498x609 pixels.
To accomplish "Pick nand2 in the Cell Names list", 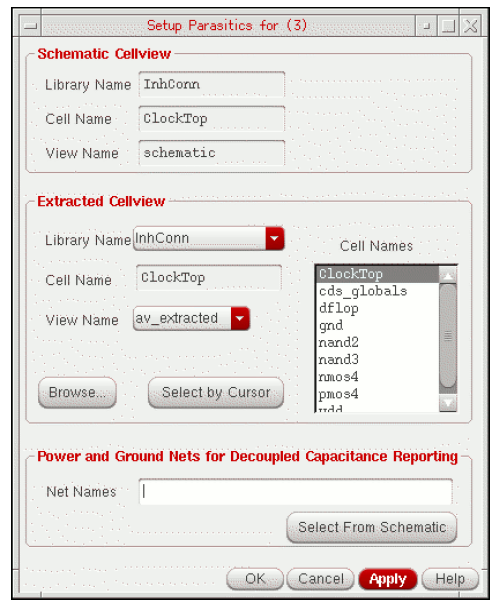I will click(377, 343).
